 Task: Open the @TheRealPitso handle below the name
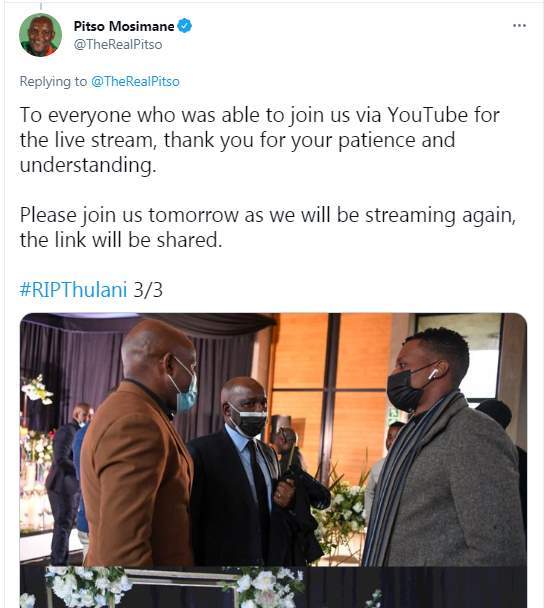(118, 45)
